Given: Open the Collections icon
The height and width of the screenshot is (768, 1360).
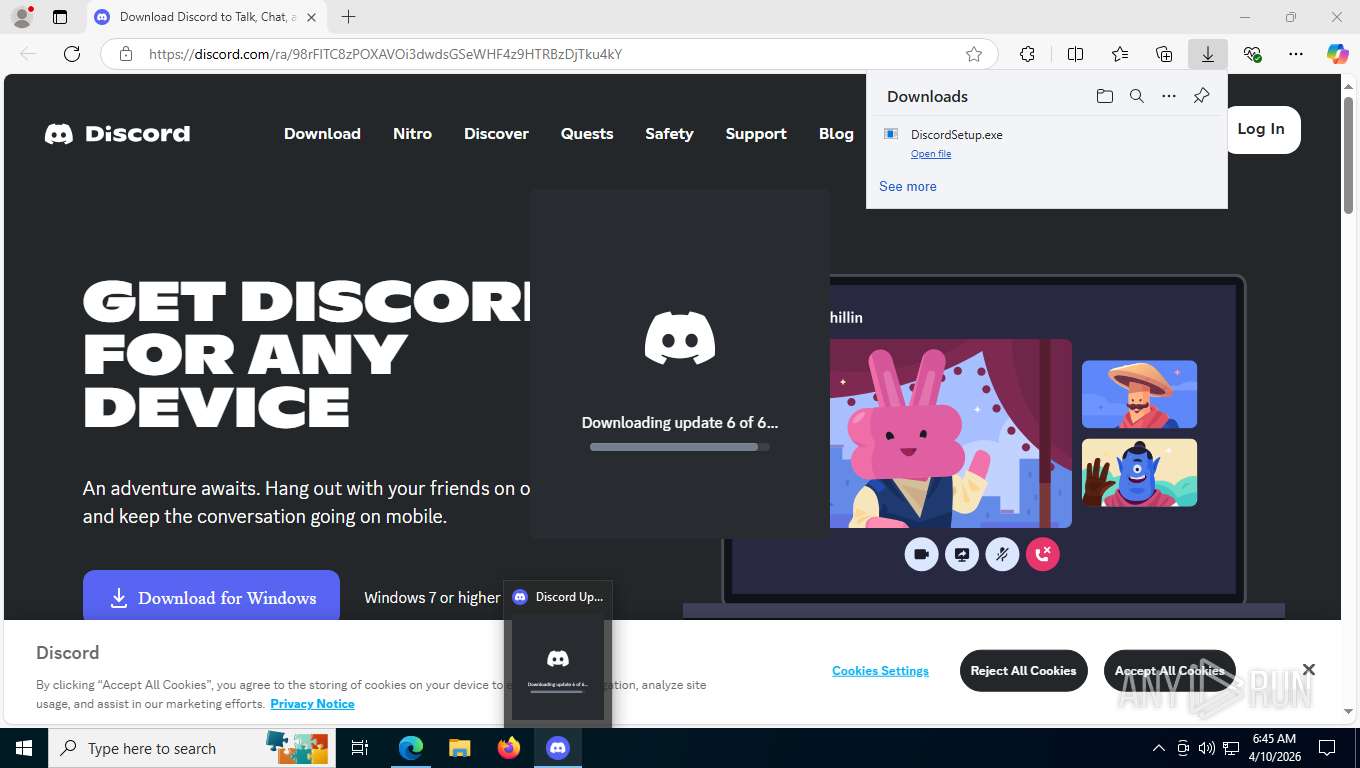Looking at the screenshot, I should (x=1164, y=54).
